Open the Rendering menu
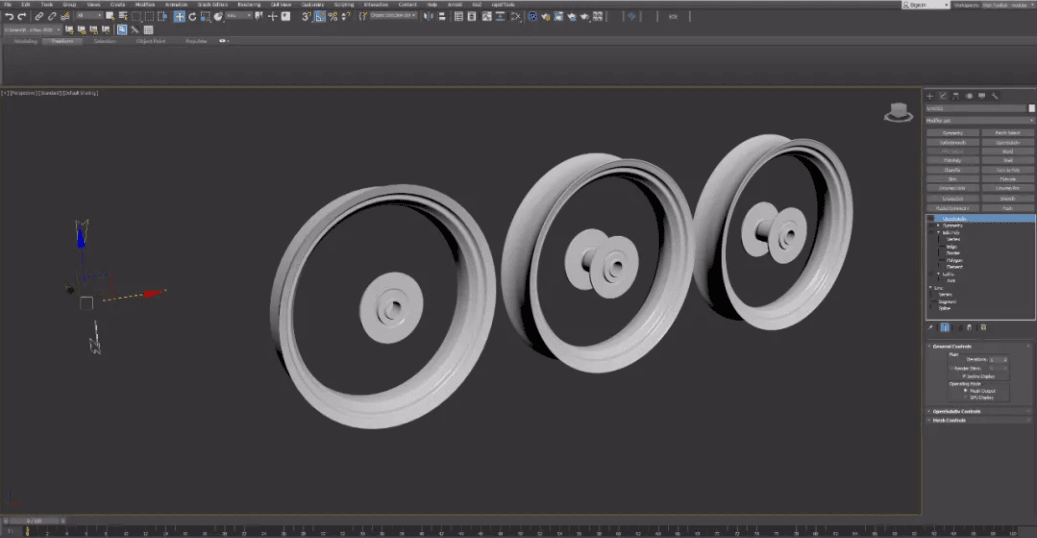The image size is (1037, 538). (248, 4)
